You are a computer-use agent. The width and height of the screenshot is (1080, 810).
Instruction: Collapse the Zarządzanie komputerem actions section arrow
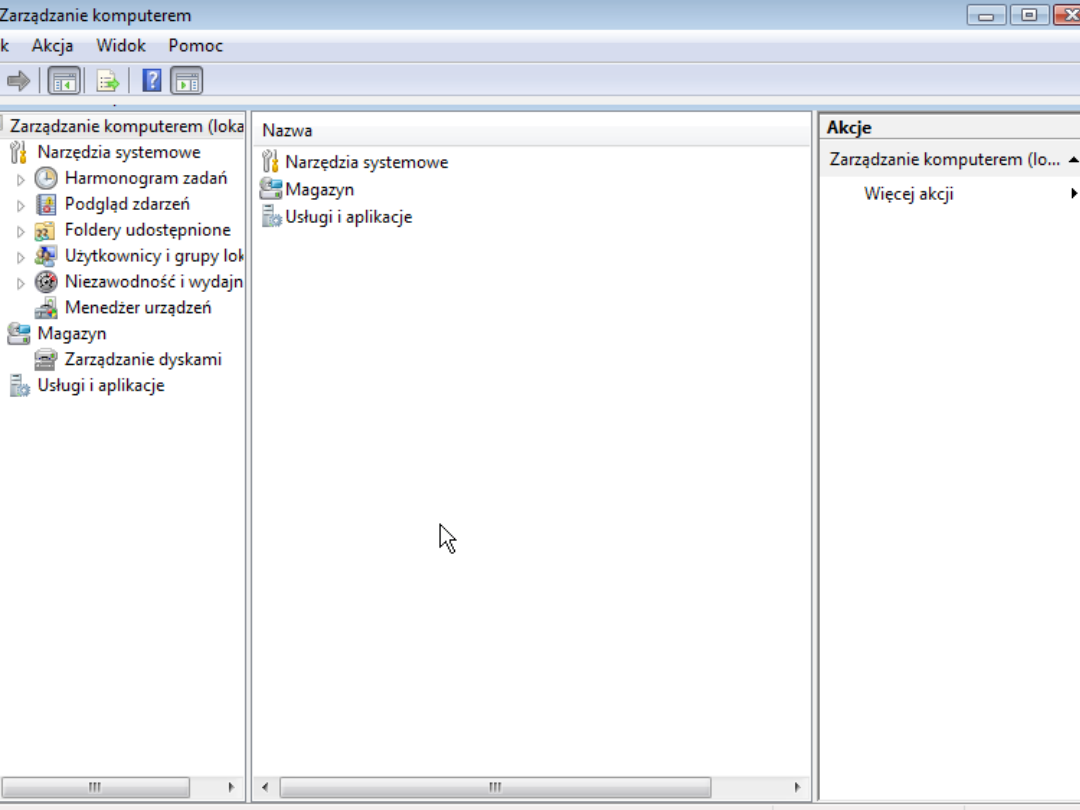click(x=1073, y=160)
